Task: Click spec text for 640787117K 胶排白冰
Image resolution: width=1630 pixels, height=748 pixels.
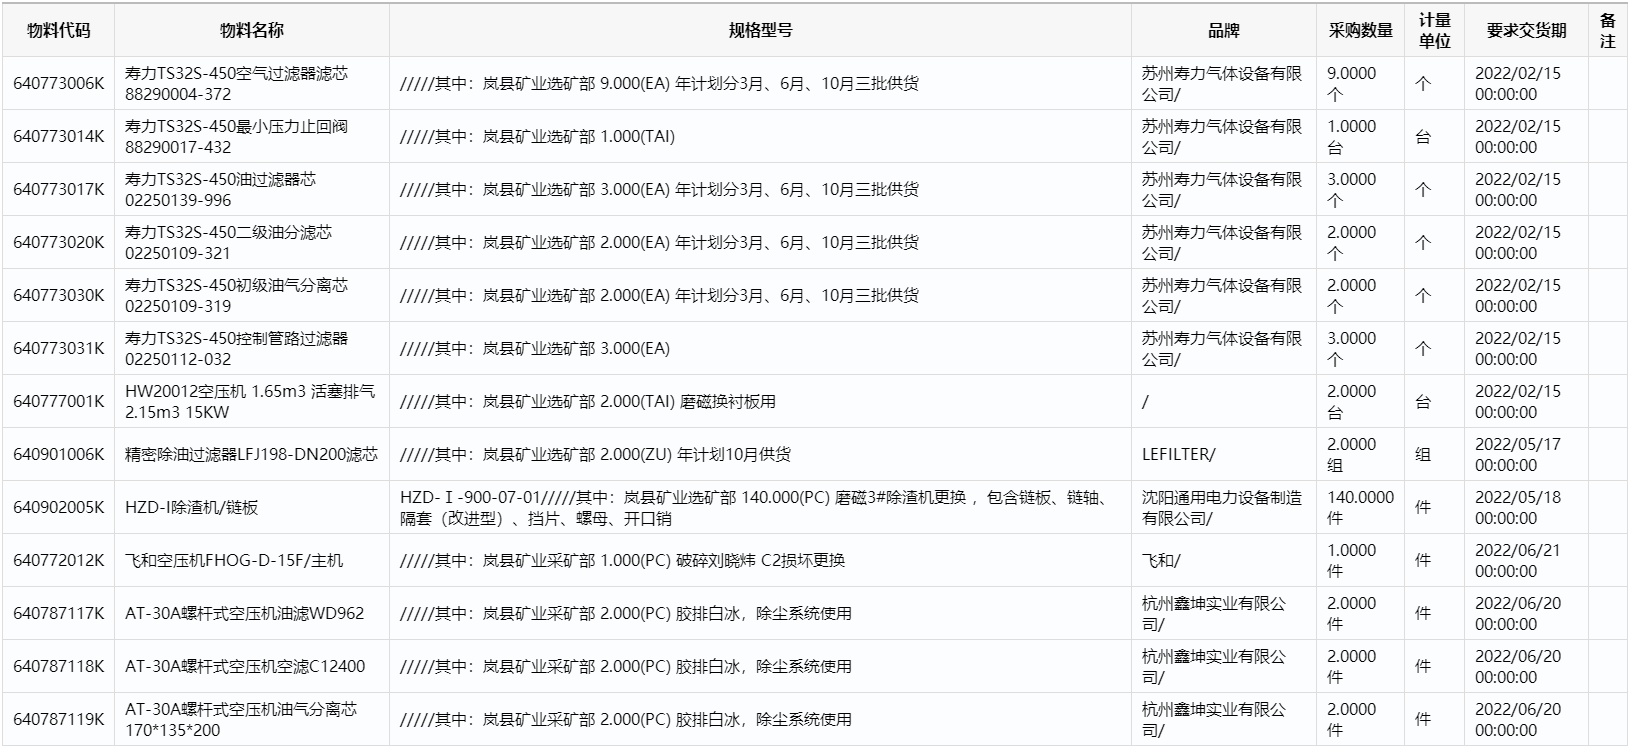Action: pyautogui.click(x=626, y=614)
